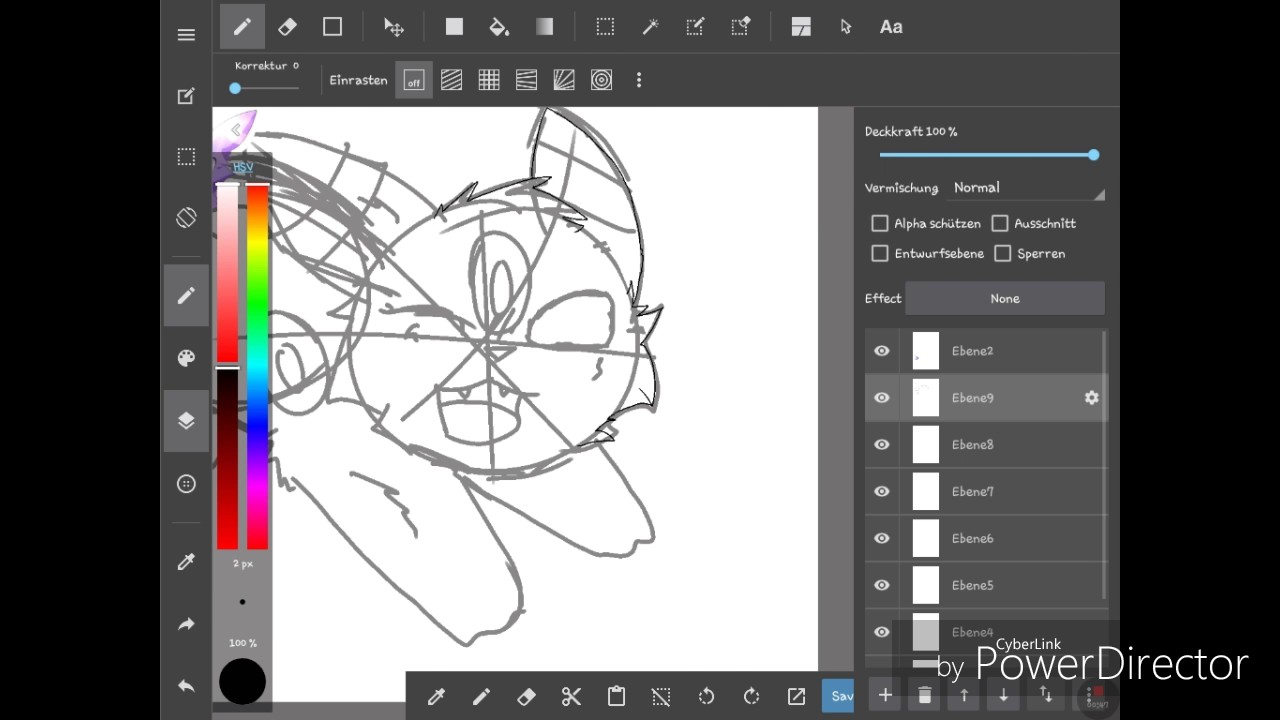
Task: Rotate canvas left in bottom bar
Action: point(706,697)
